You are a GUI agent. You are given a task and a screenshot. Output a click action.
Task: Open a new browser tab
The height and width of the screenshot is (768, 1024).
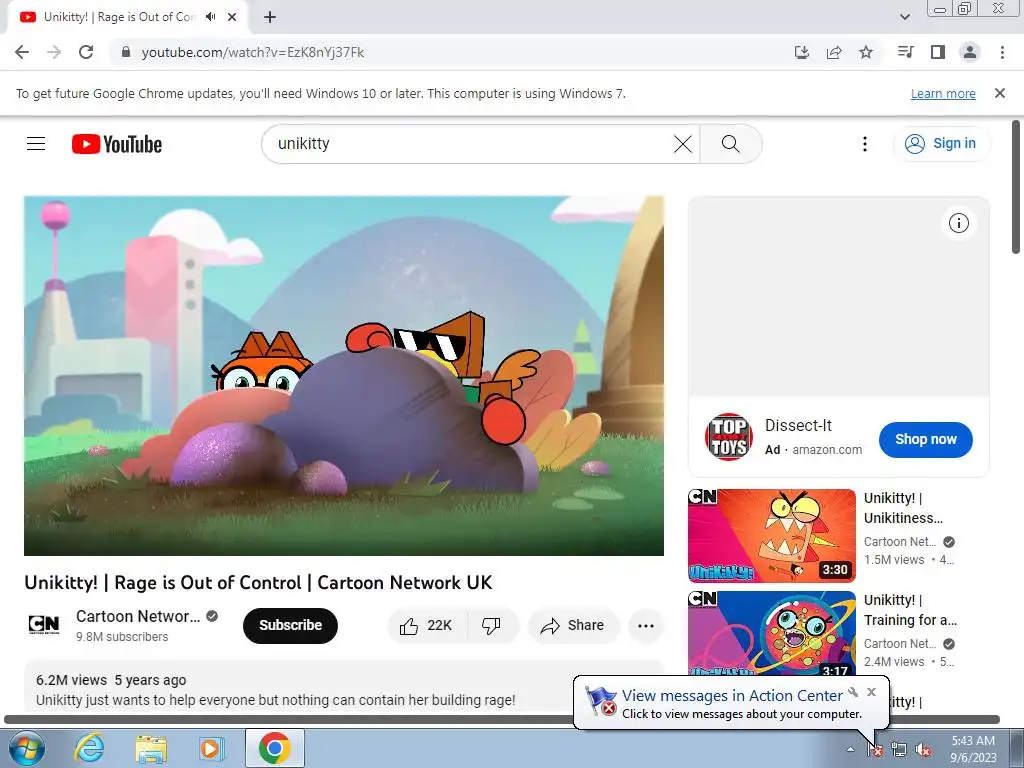click(270, 17)
